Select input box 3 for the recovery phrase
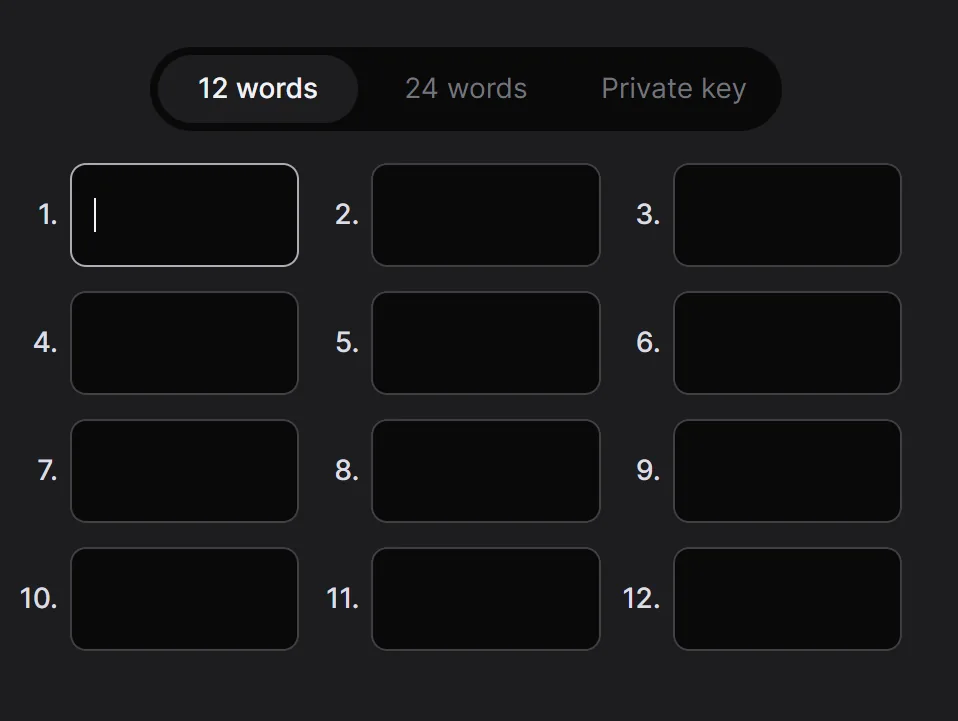This screenshot has width=958, height=721. tap(787, 215)
